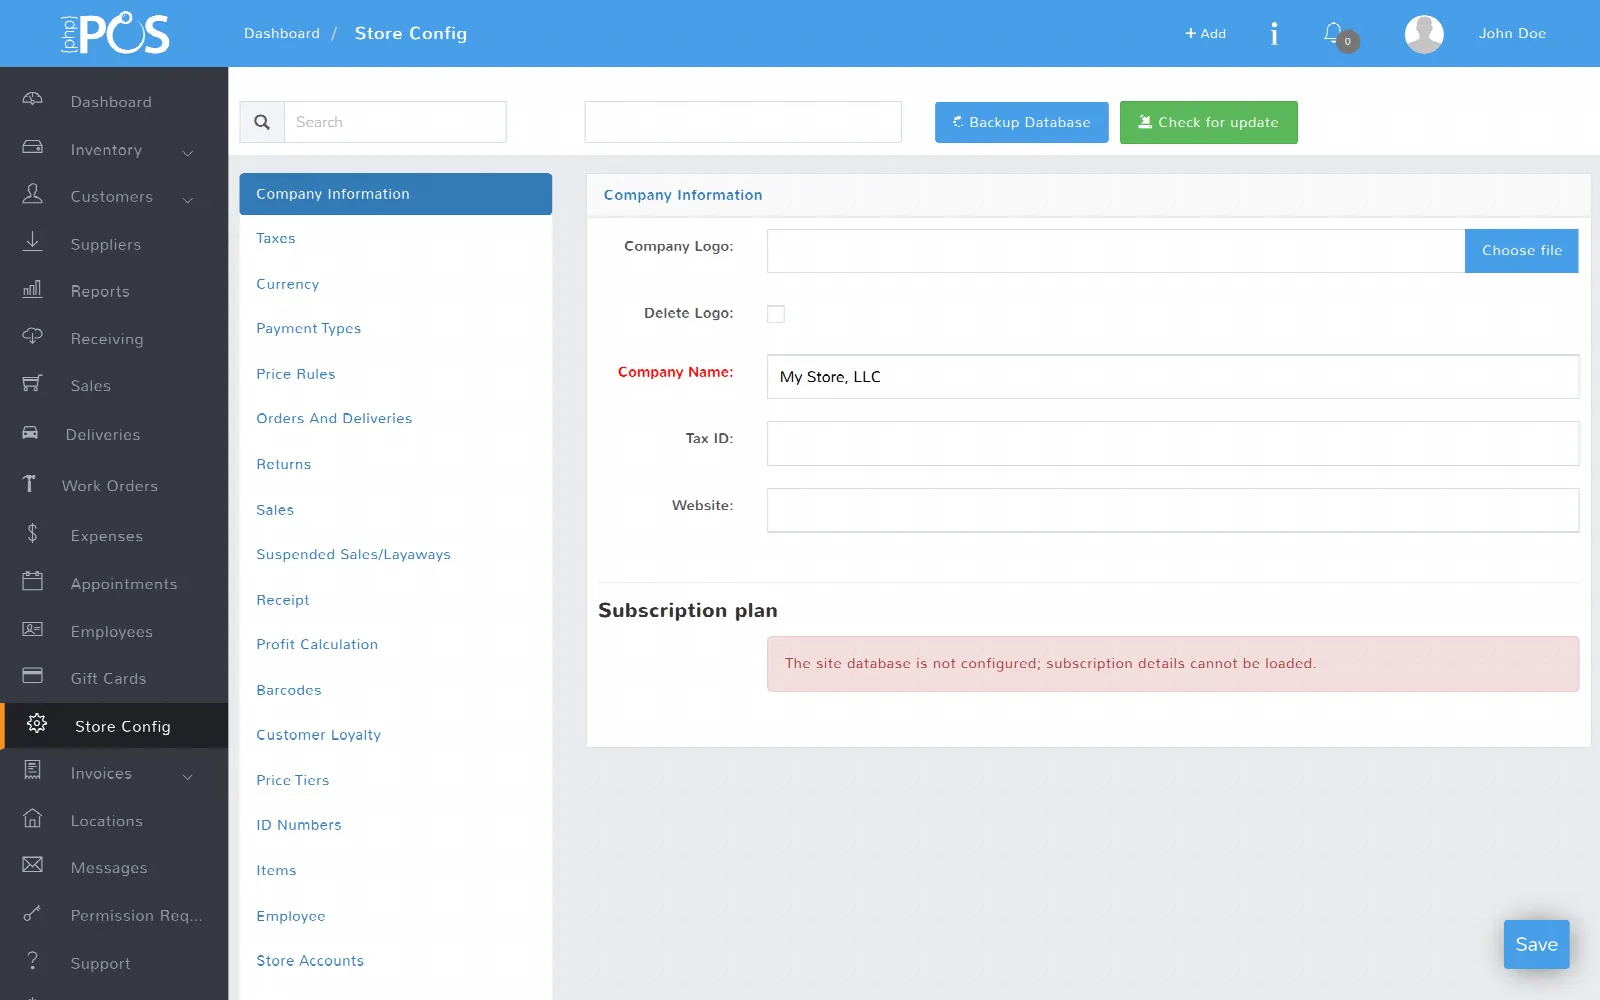Screen dimensions: 1600x1000
Task: Click the Company Logo file path field
Action: coord(1116,251)
